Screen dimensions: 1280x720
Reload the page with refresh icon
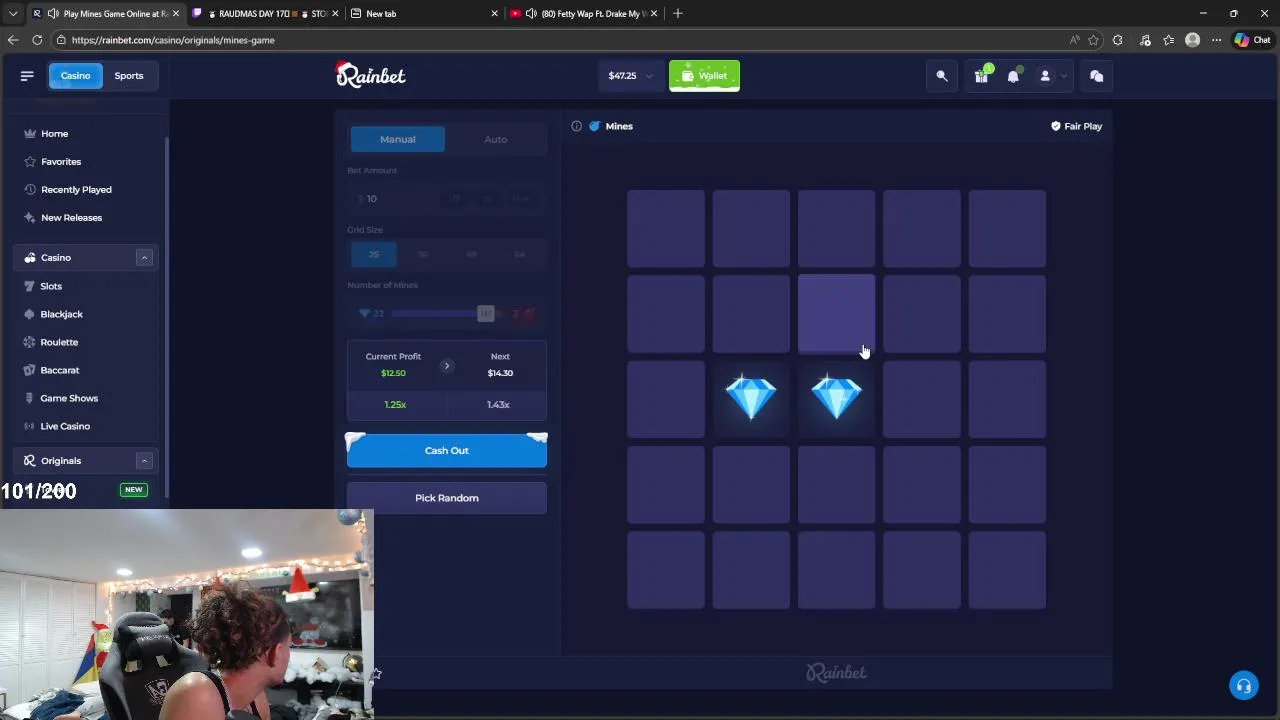tap(37, 40)
